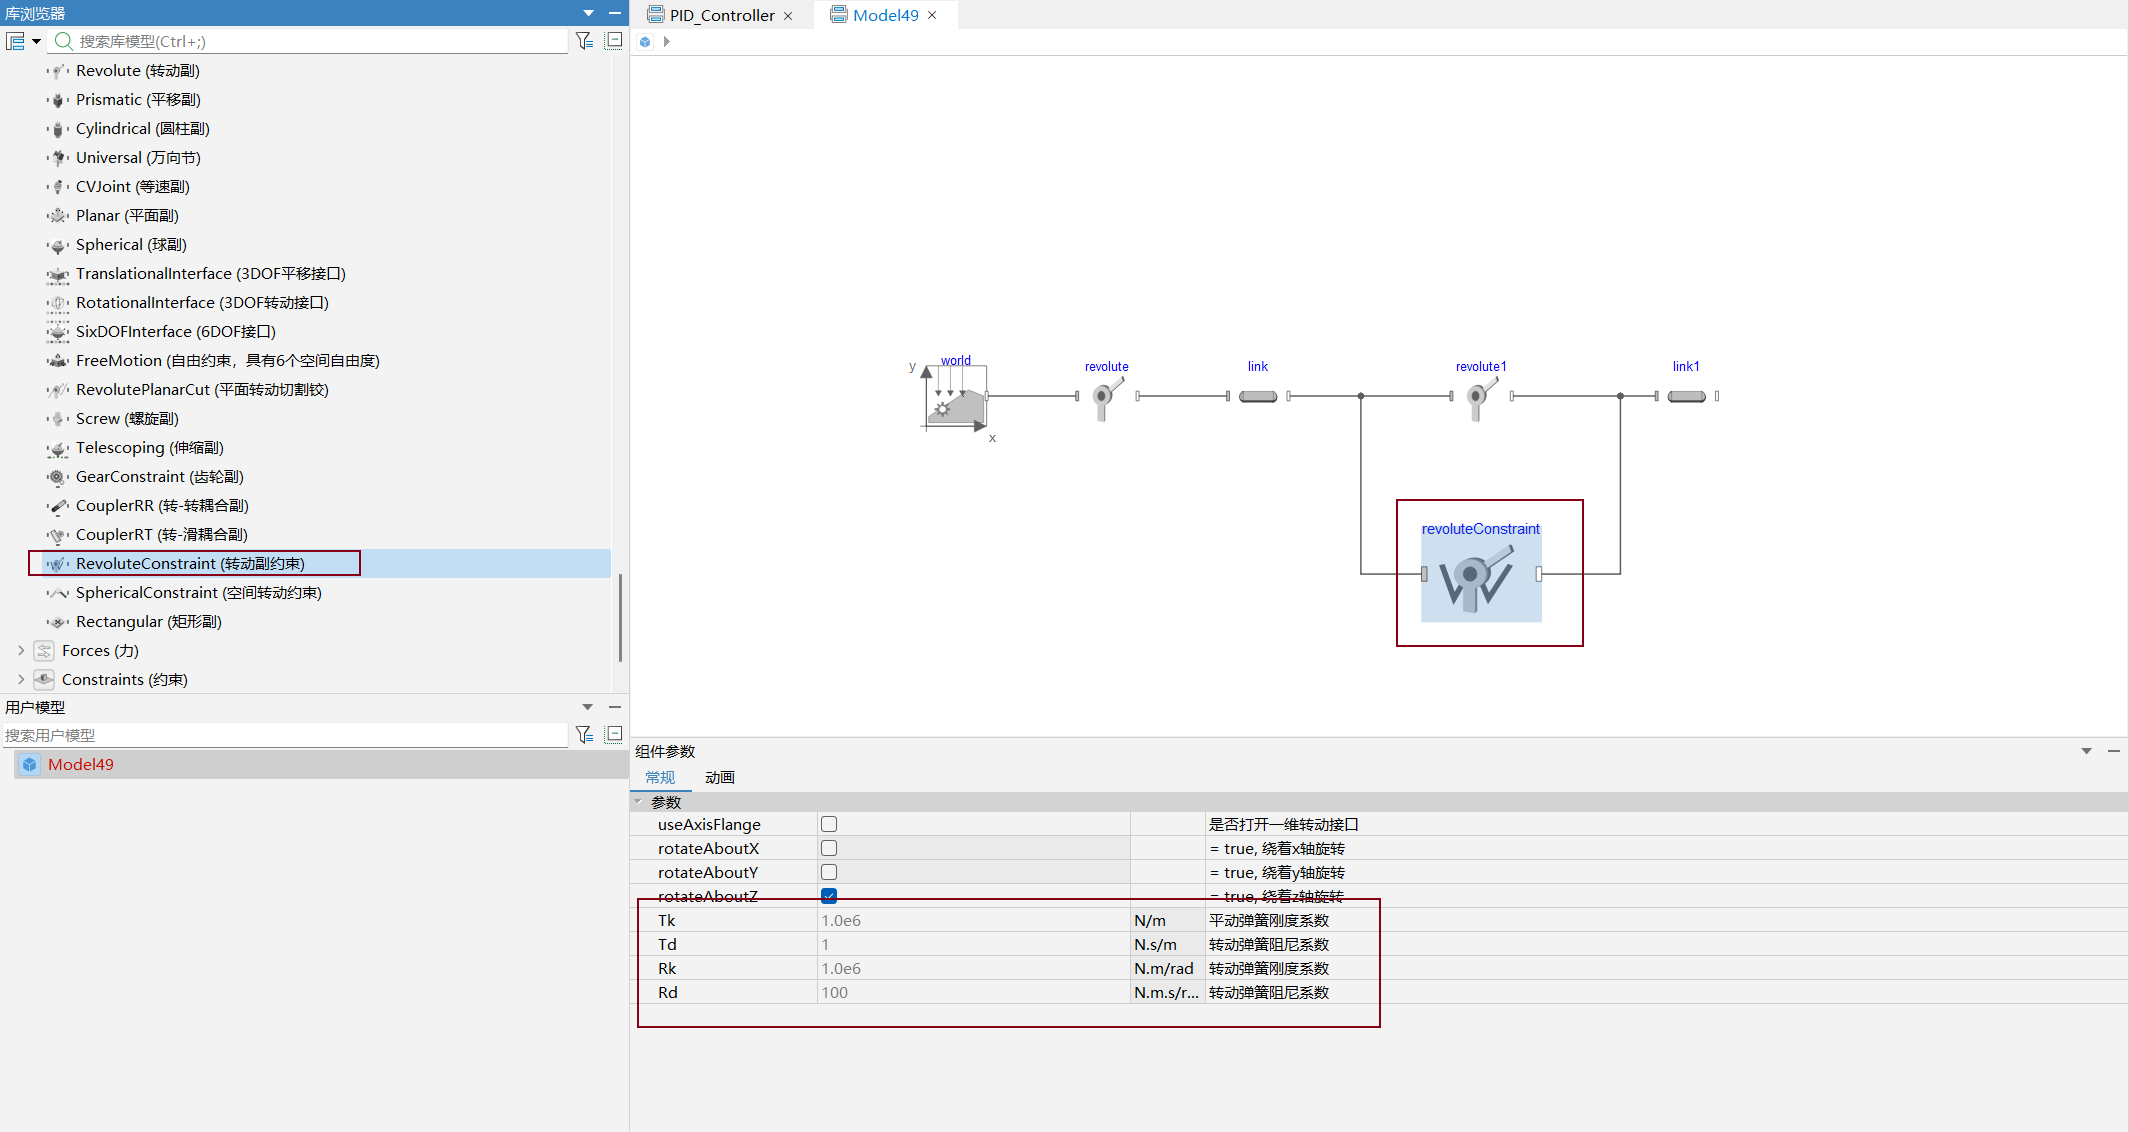
Task: Click the library tree vertical scrollbar
Action: 620,617
